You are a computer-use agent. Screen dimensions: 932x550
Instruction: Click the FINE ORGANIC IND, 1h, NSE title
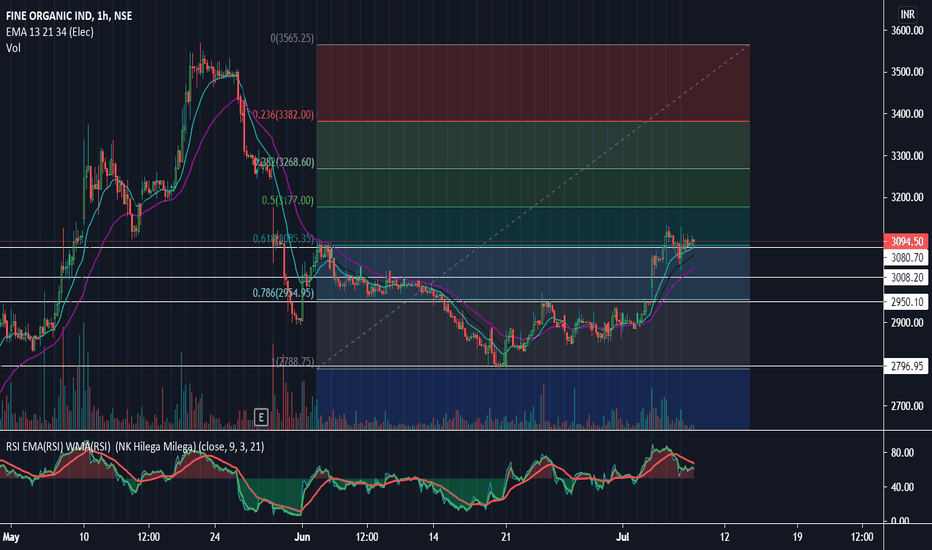pyautogui.click(x=69, y=16)
